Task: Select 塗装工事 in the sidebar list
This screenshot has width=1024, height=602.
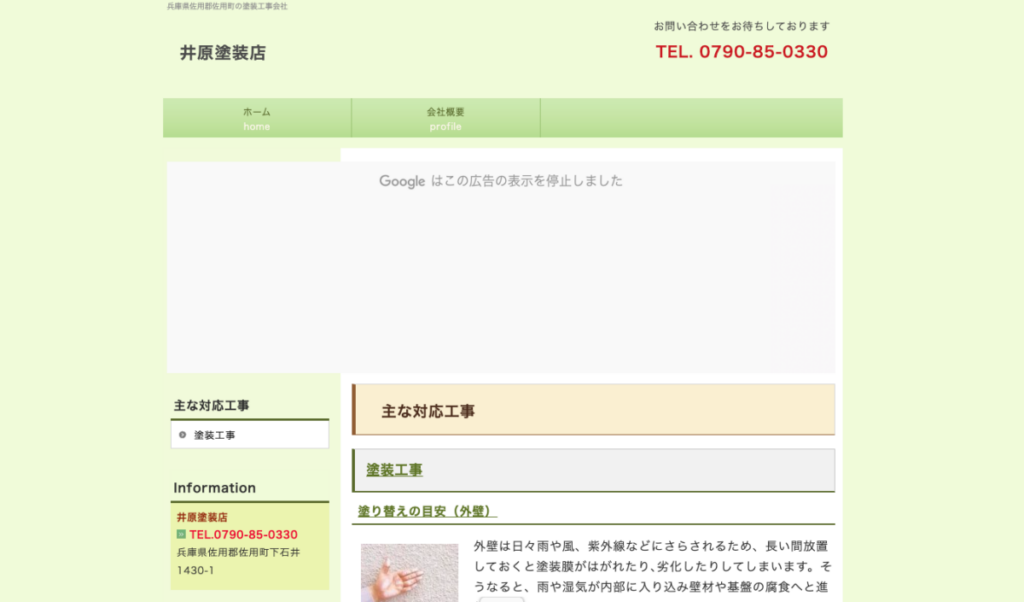Action: coord(215,436)
